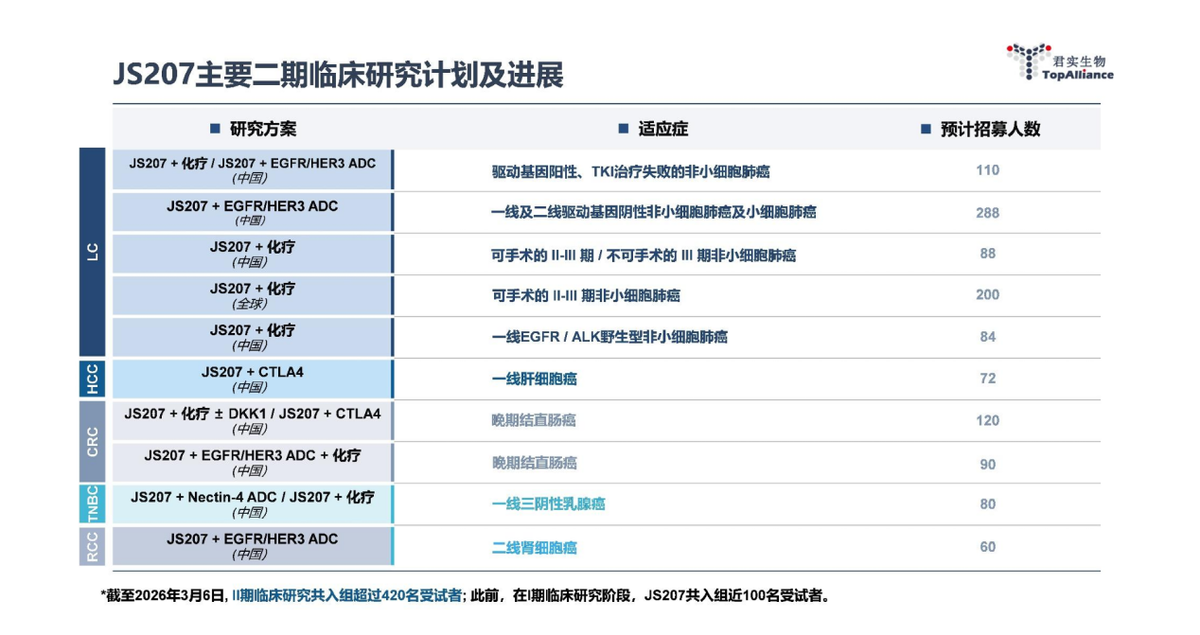The image size is (1200, 635).
Task: Click the HCC category sidebar label
Action: [x=93, y=379]
